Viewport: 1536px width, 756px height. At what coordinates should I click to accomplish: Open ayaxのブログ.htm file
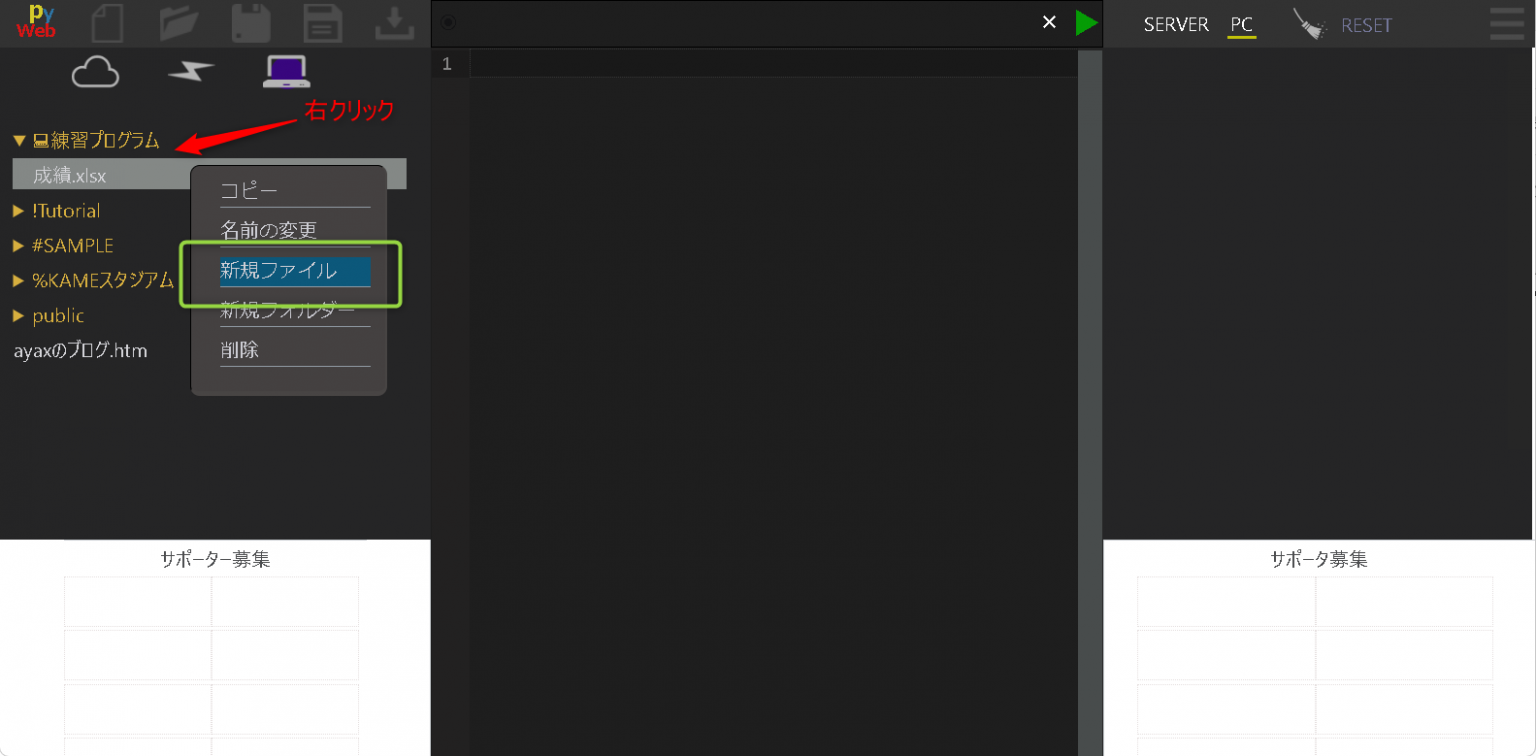click(80, 351)
